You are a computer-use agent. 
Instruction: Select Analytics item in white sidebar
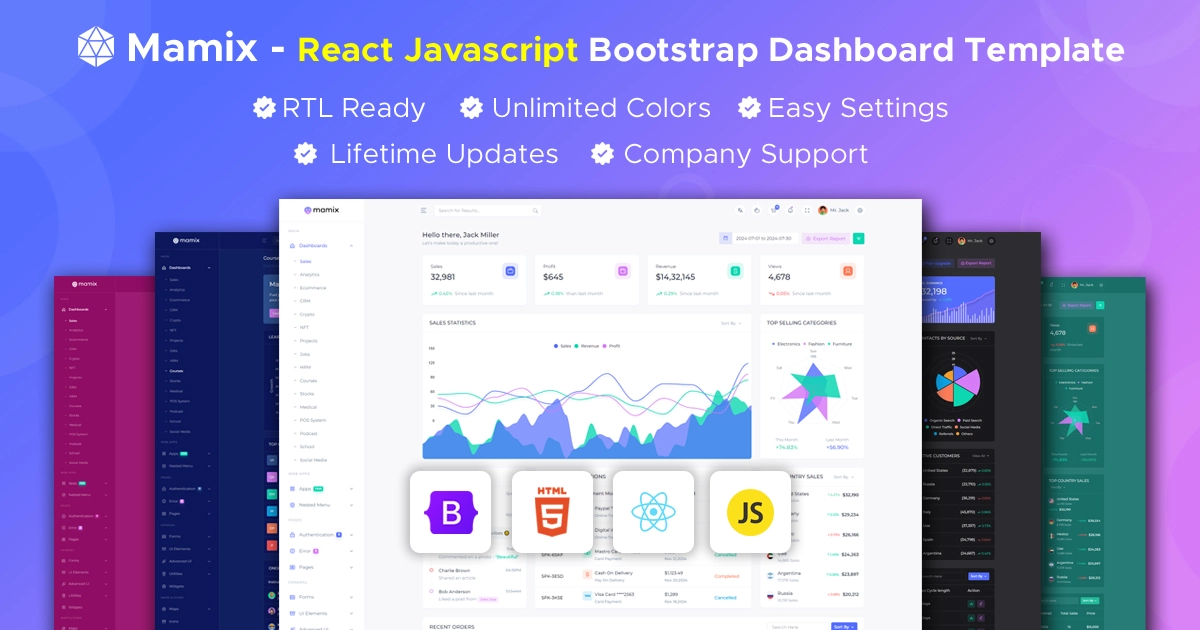pyautogui.click(x=309, y=274)
